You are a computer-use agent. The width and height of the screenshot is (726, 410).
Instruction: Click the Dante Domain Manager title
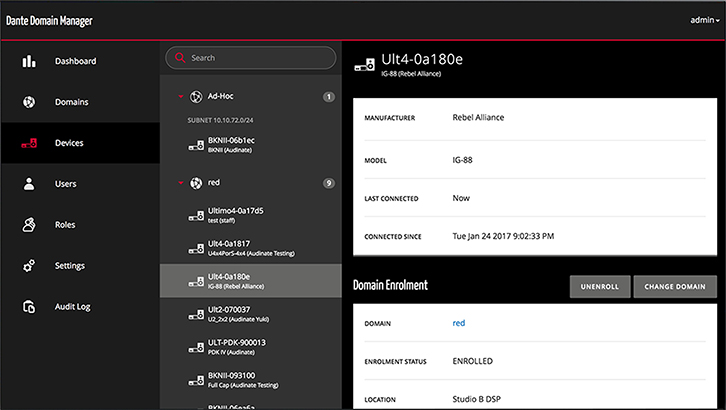coord(49,21)
